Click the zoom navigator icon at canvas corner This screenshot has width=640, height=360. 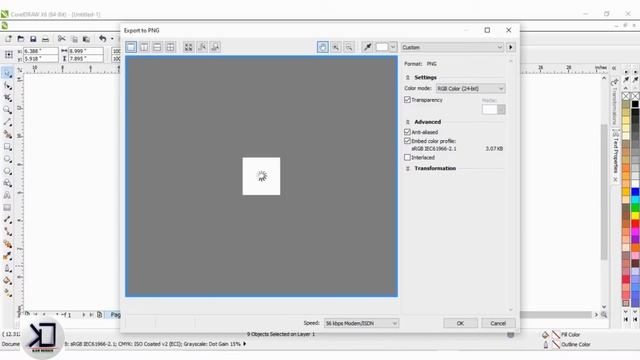pyautogui.click(x=604, y=315)
